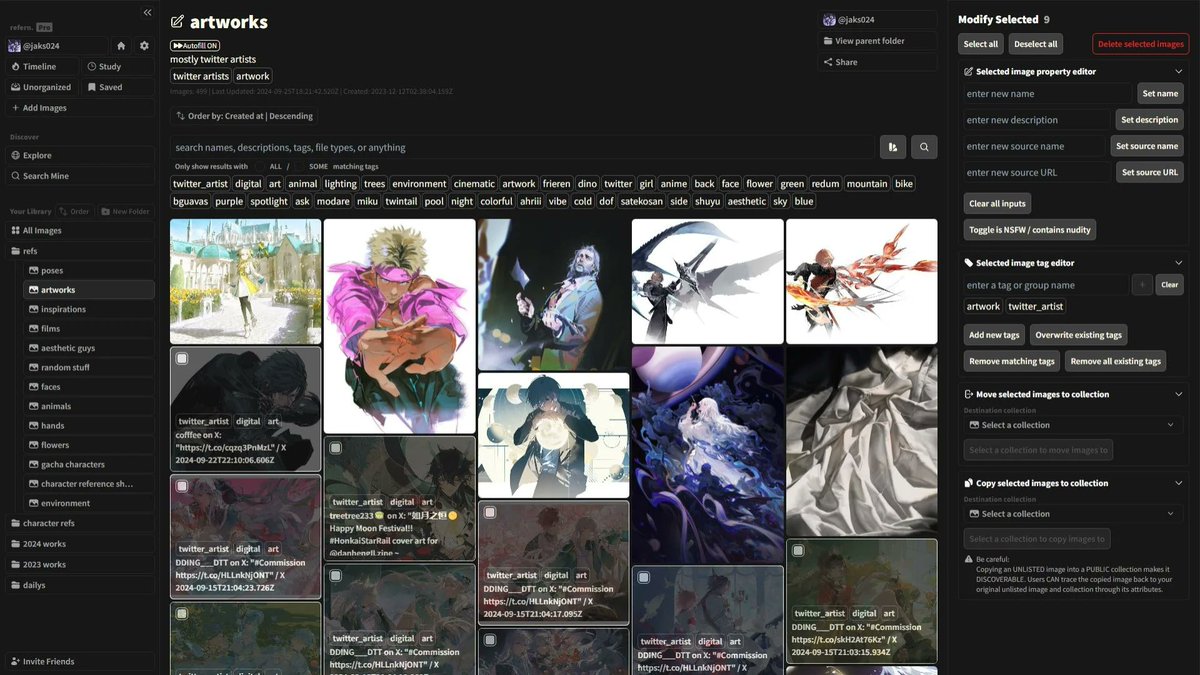Click the clock icon on Study

click(x=92, y=66)
